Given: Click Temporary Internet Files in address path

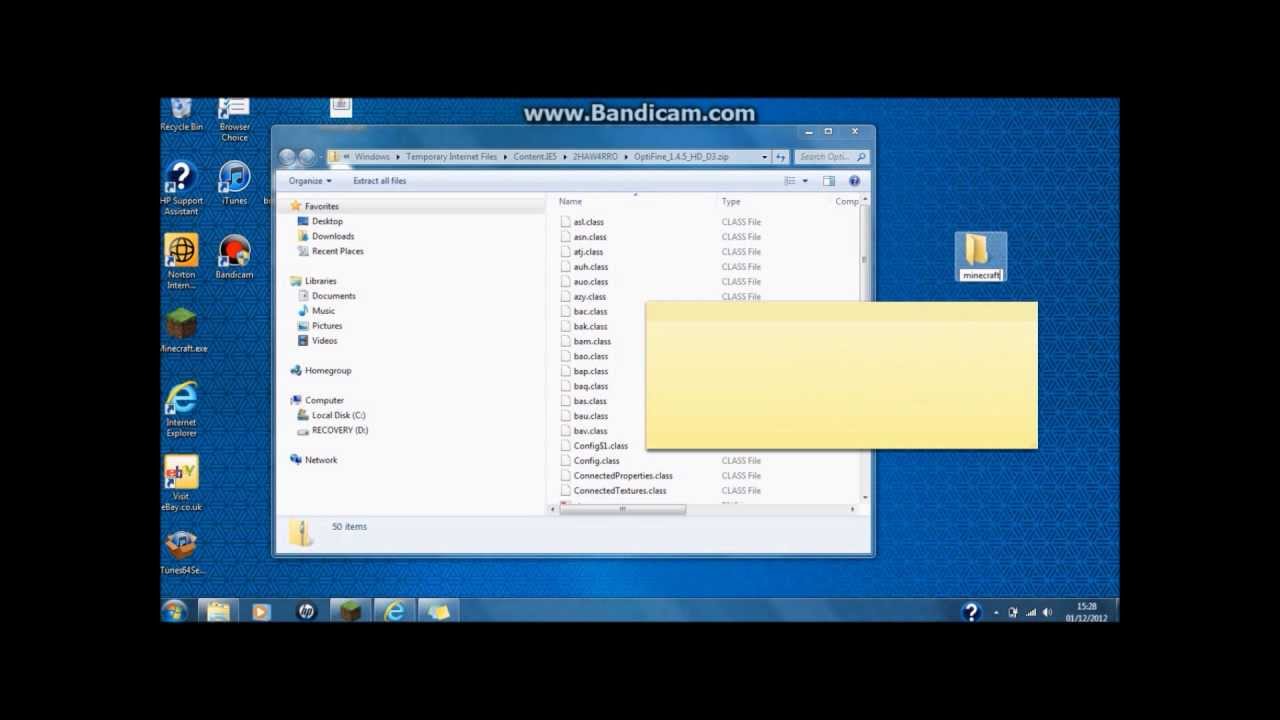Looking at the screenshot, I should pos(451,157).
